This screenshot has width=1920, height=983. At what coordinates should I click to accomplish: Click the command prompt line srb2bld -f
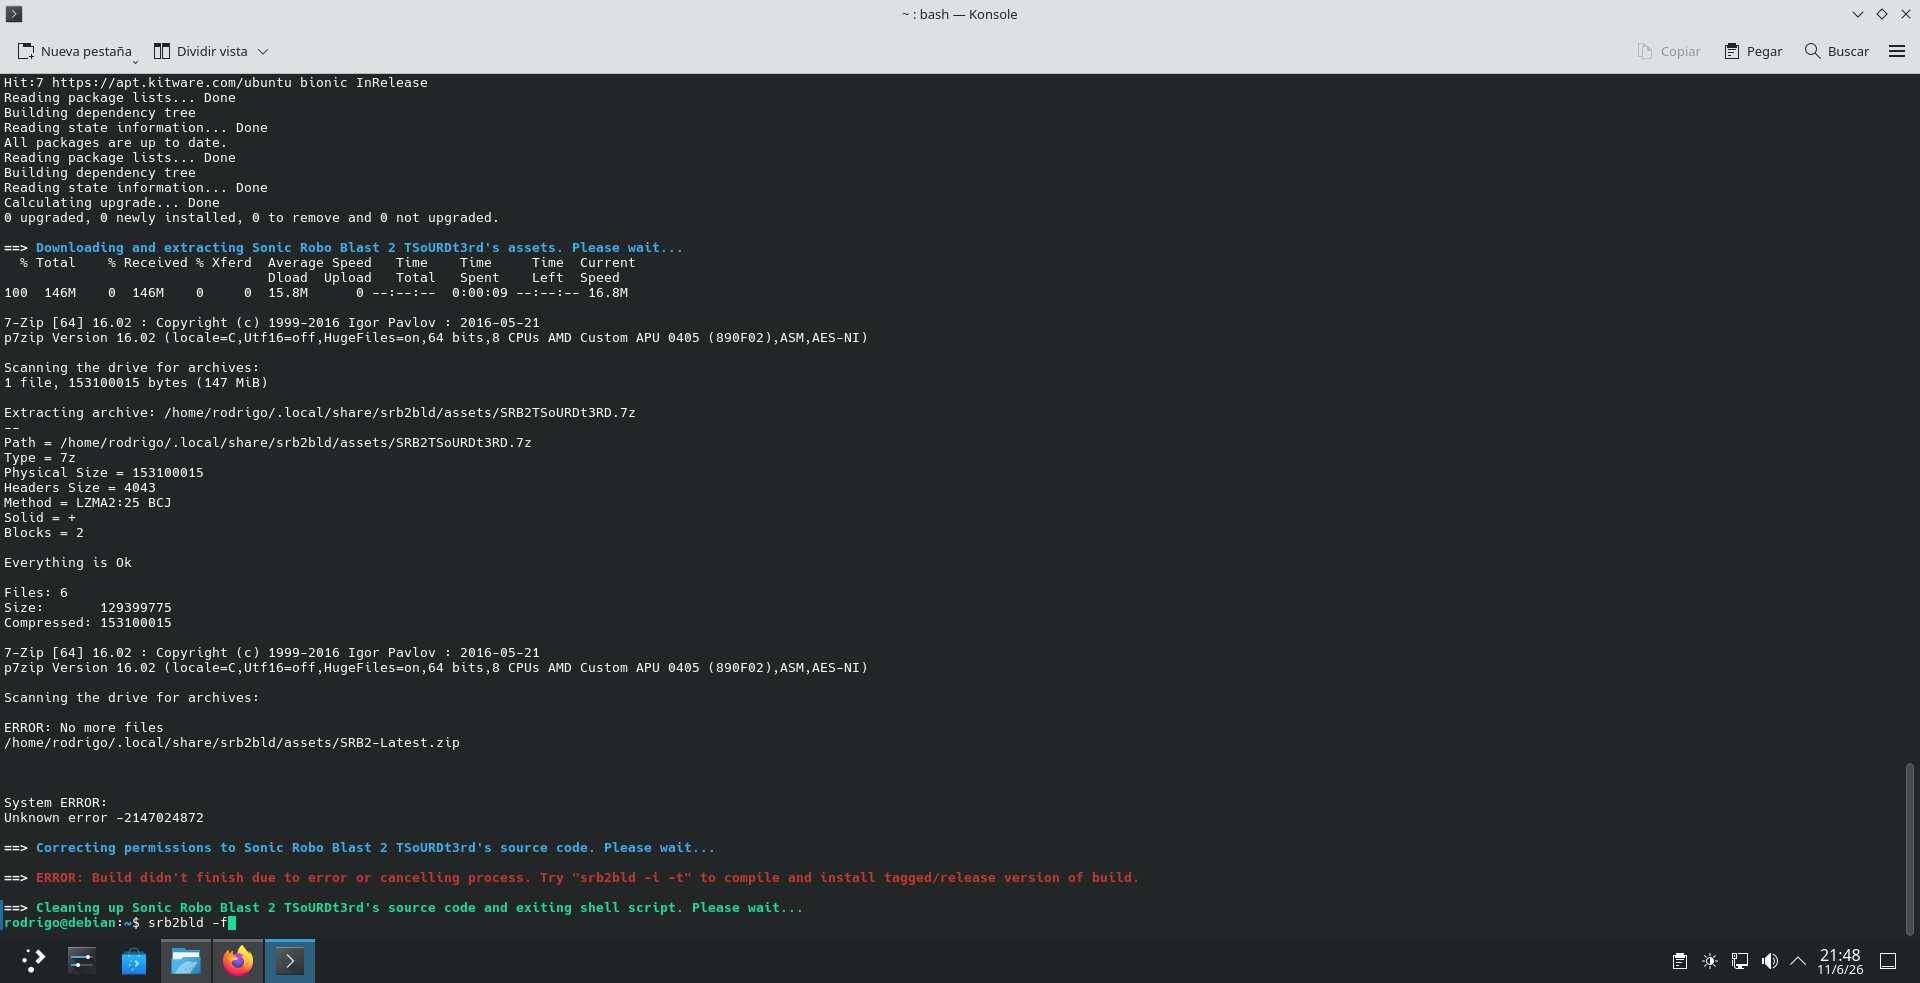pos(118,923)
